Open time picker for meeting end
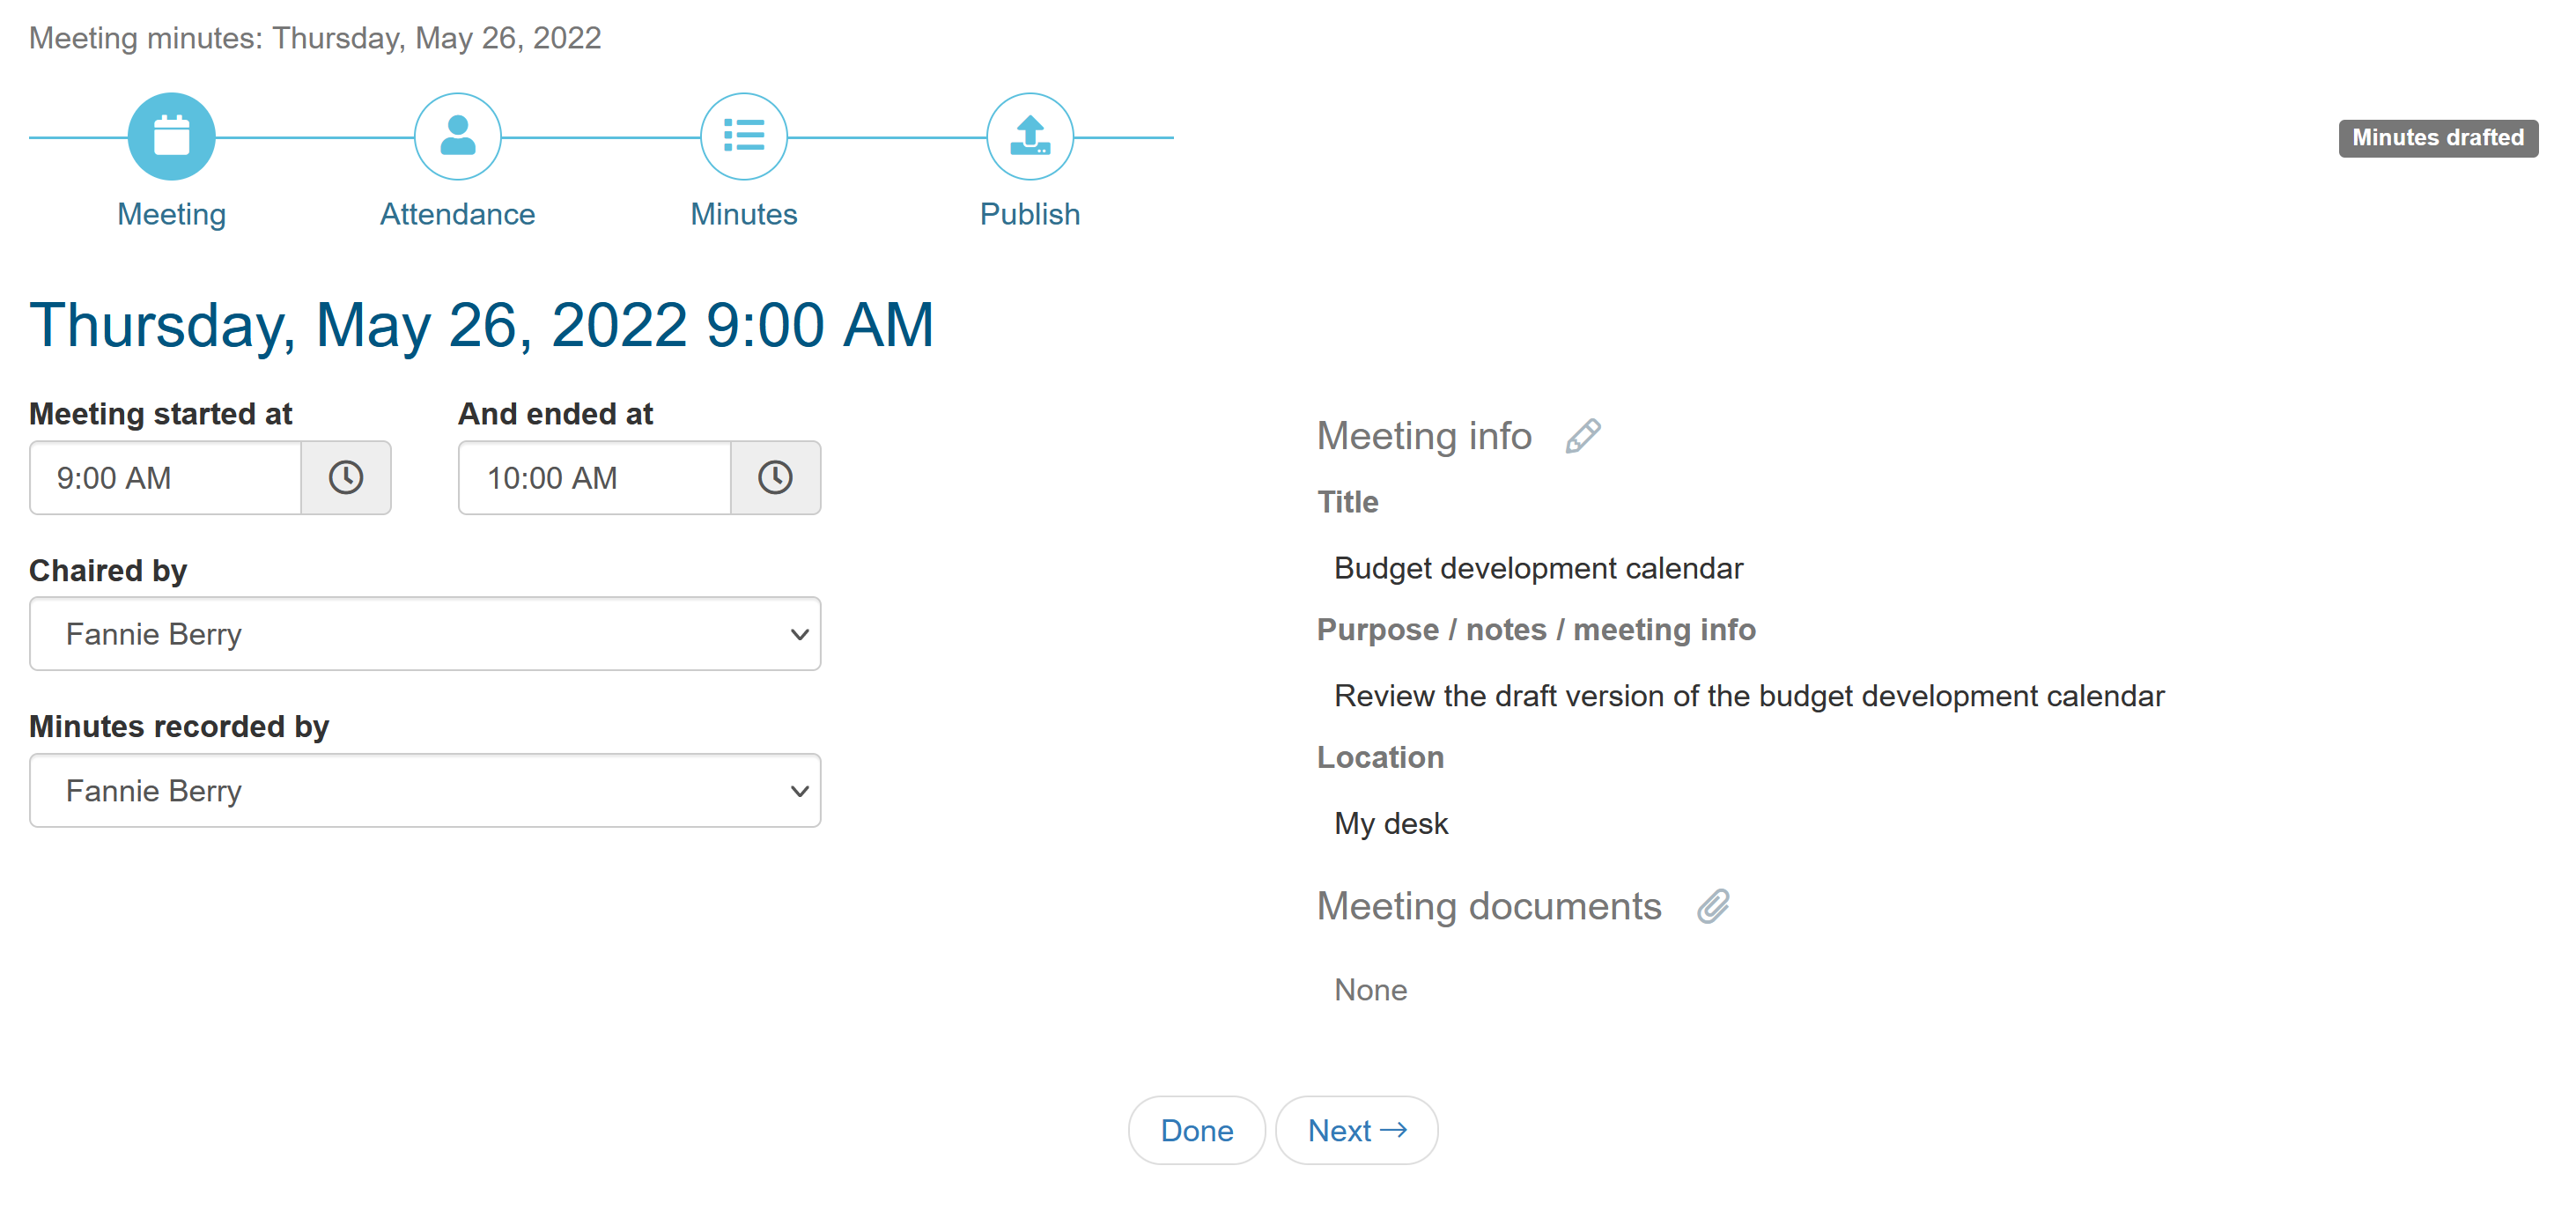 [x=775, y=478]
